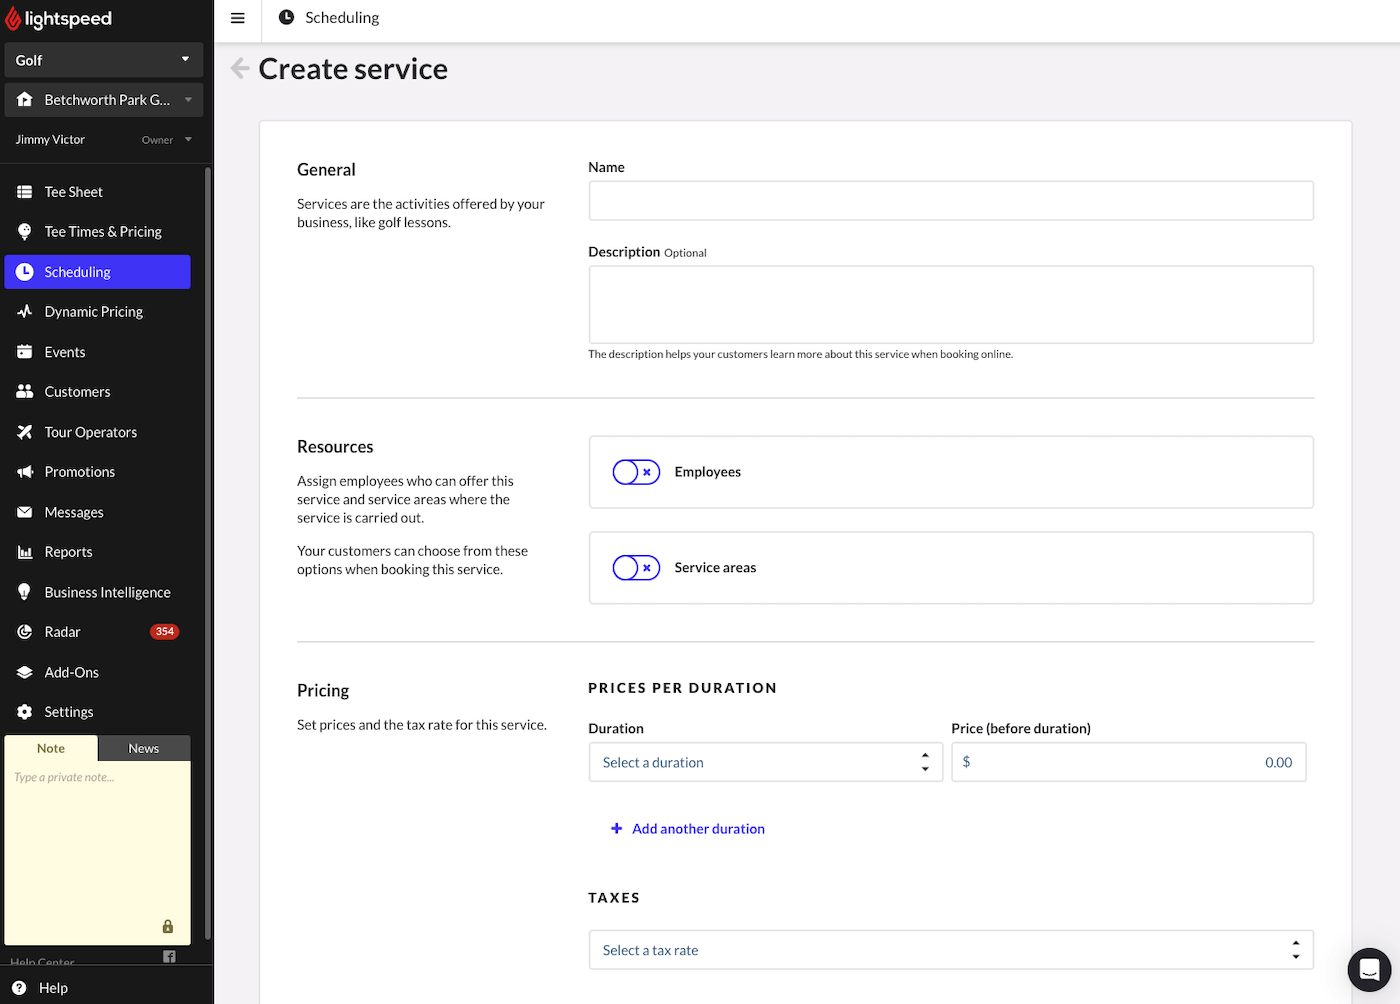Expand the Jimmy Victor owner menu
The width and height of the screenshot is (1400, 1004).
click(166, 139)
